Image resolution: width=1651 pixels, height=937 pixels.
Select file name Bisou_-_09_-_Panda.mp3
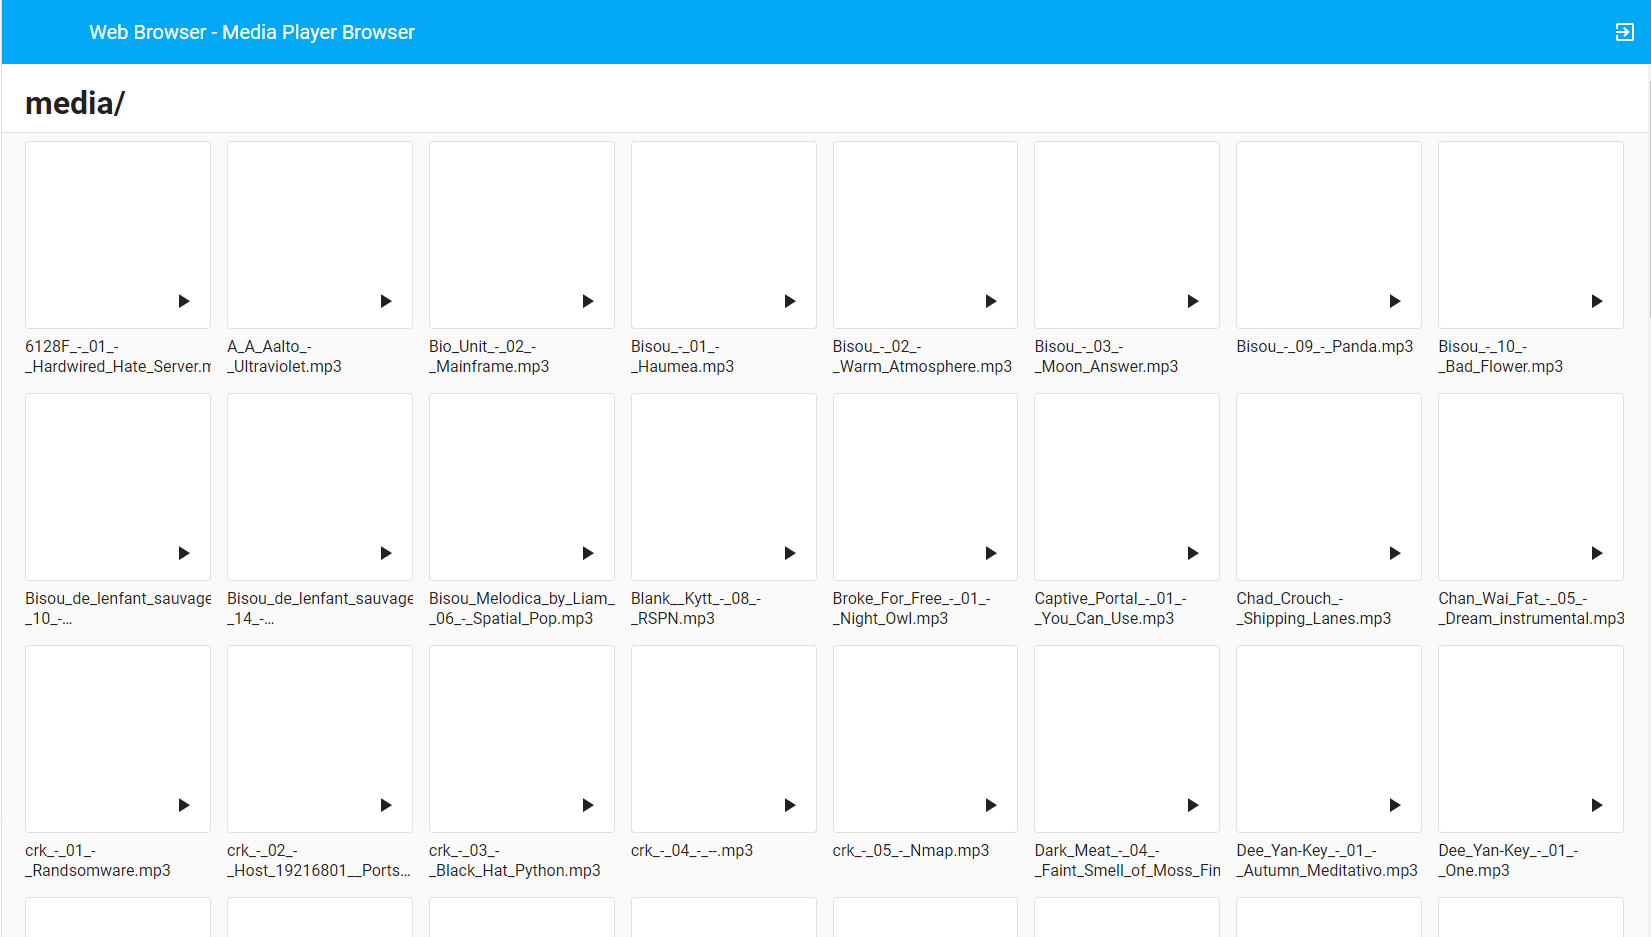point(1325,347)
